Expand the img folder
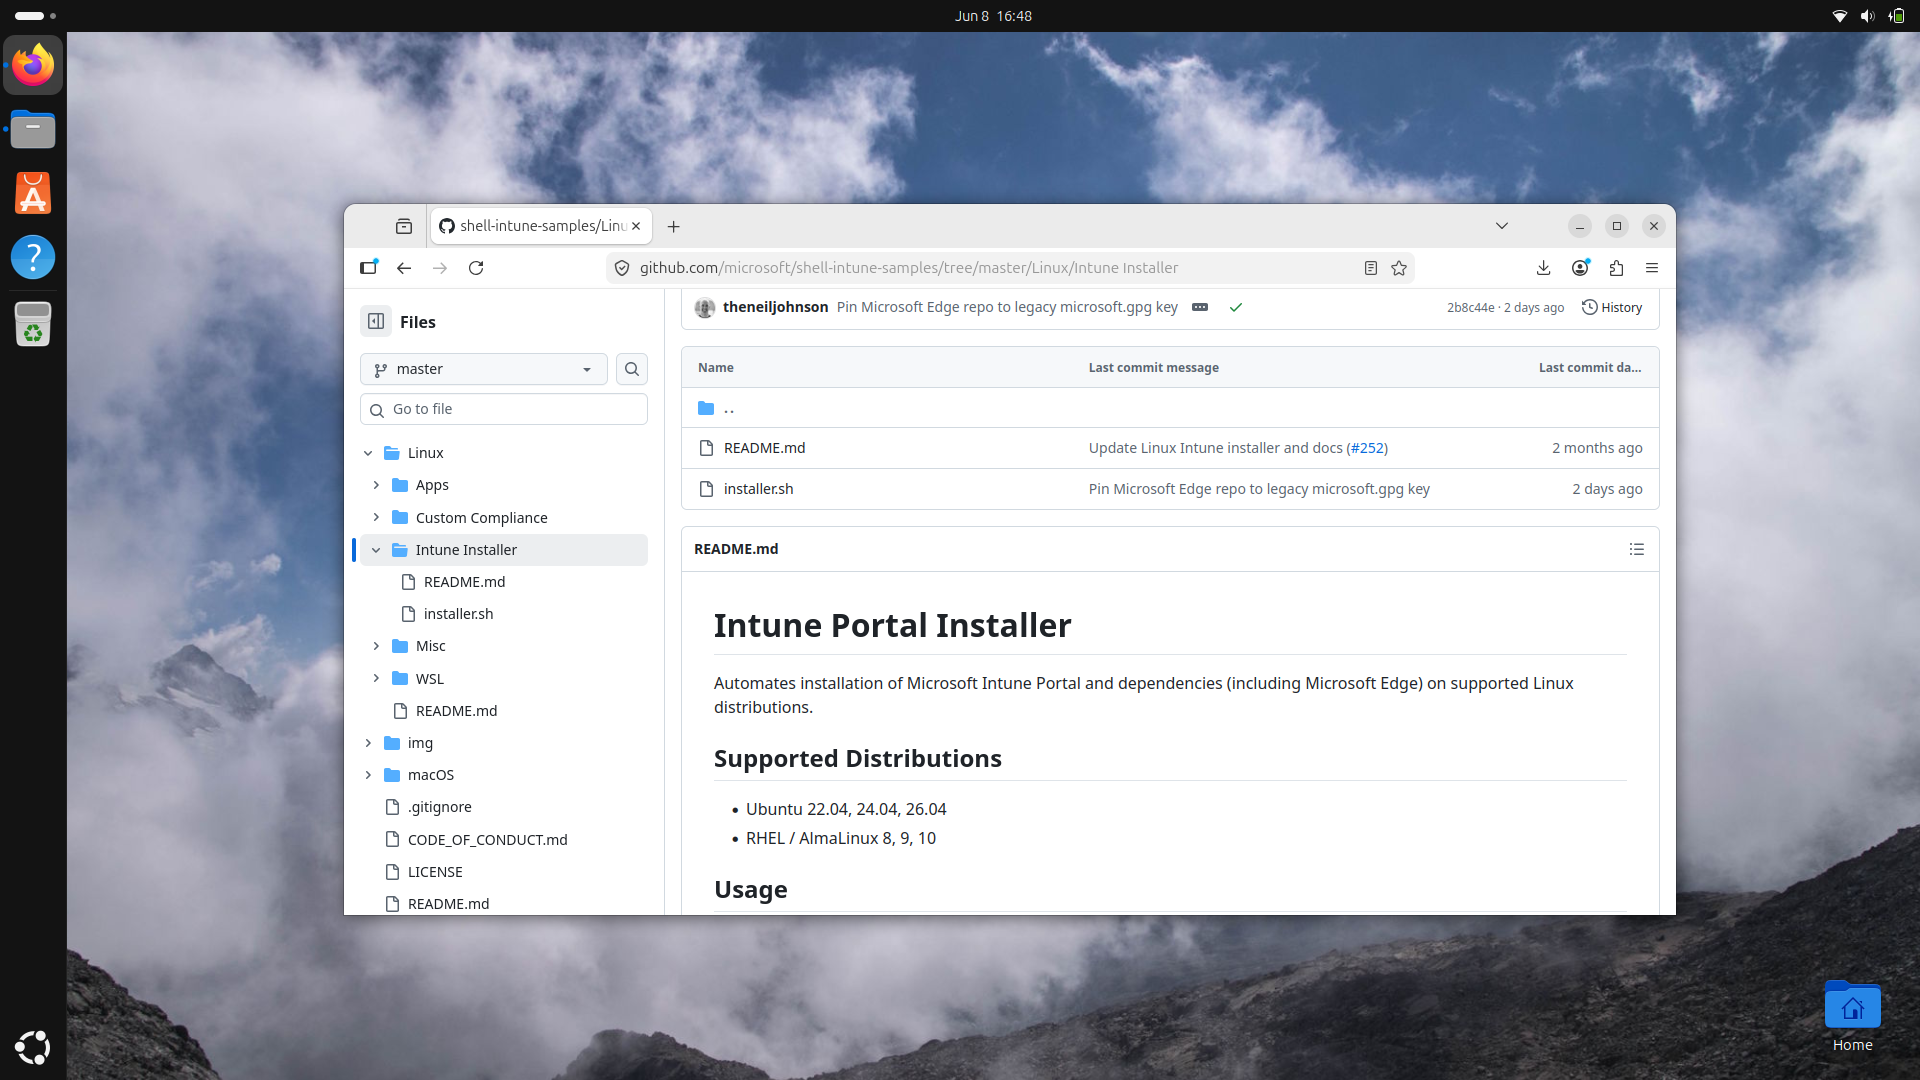 [x=368, y=743]
